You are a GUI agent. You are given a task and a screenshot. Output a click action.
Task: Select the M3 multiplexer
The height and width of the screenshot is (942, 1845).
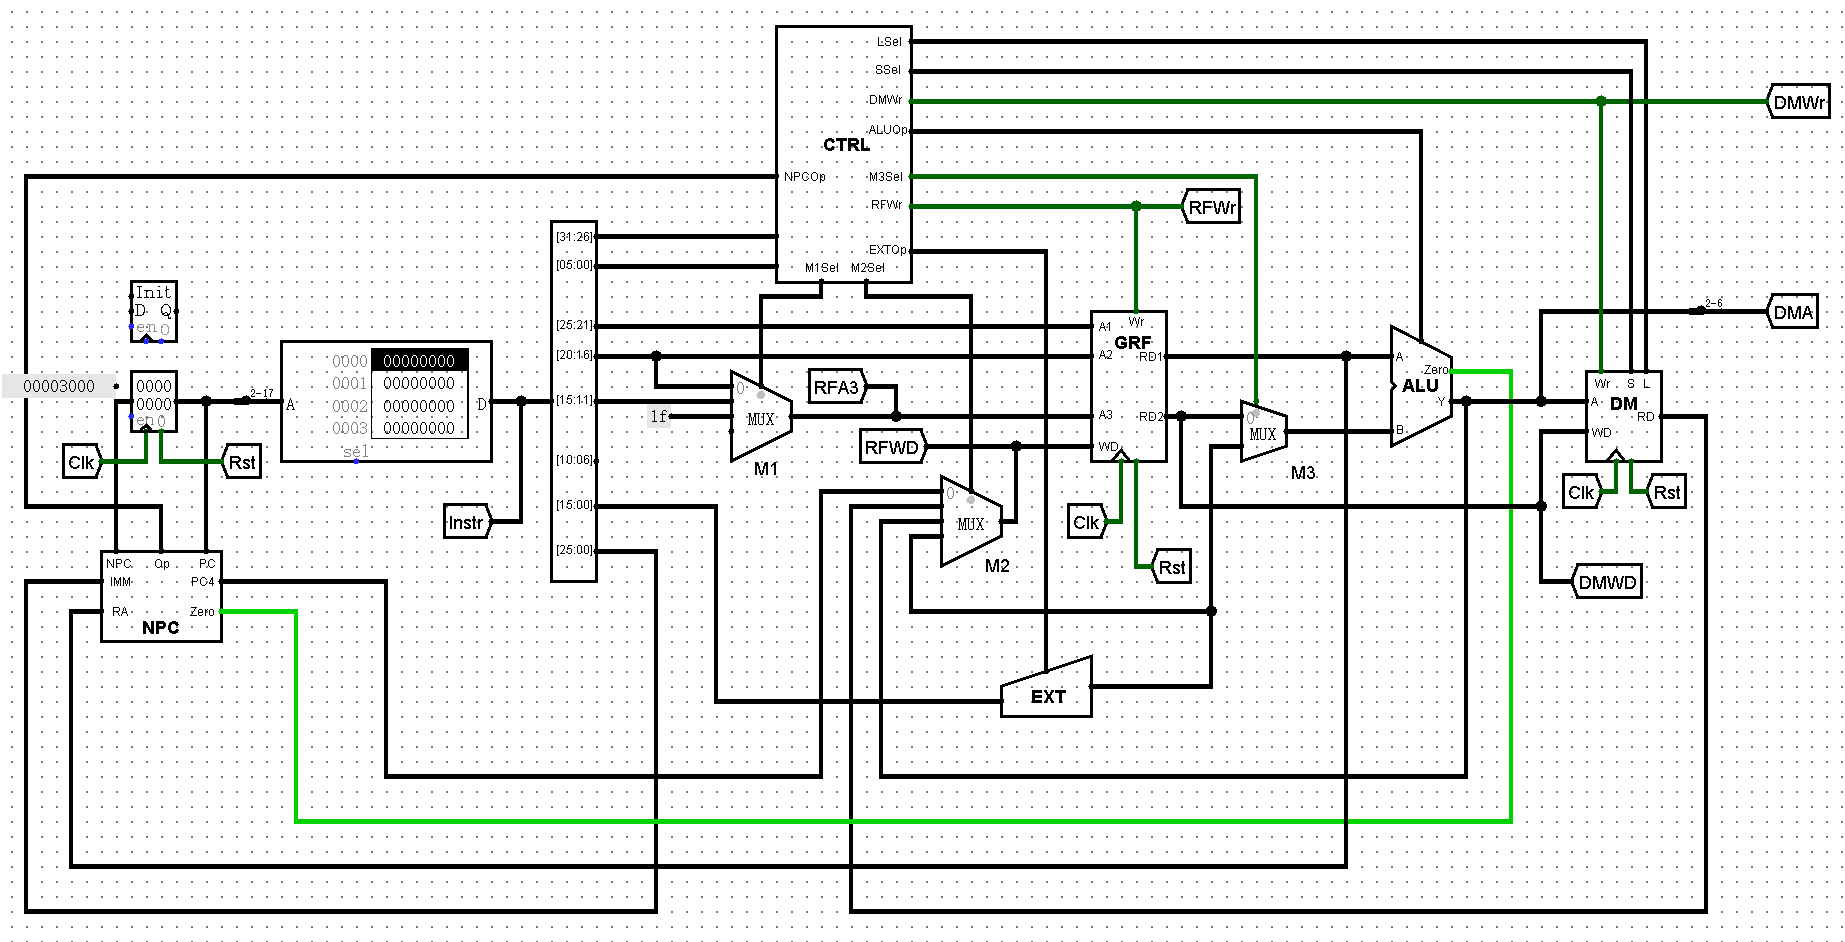(x=1264, y=431)
